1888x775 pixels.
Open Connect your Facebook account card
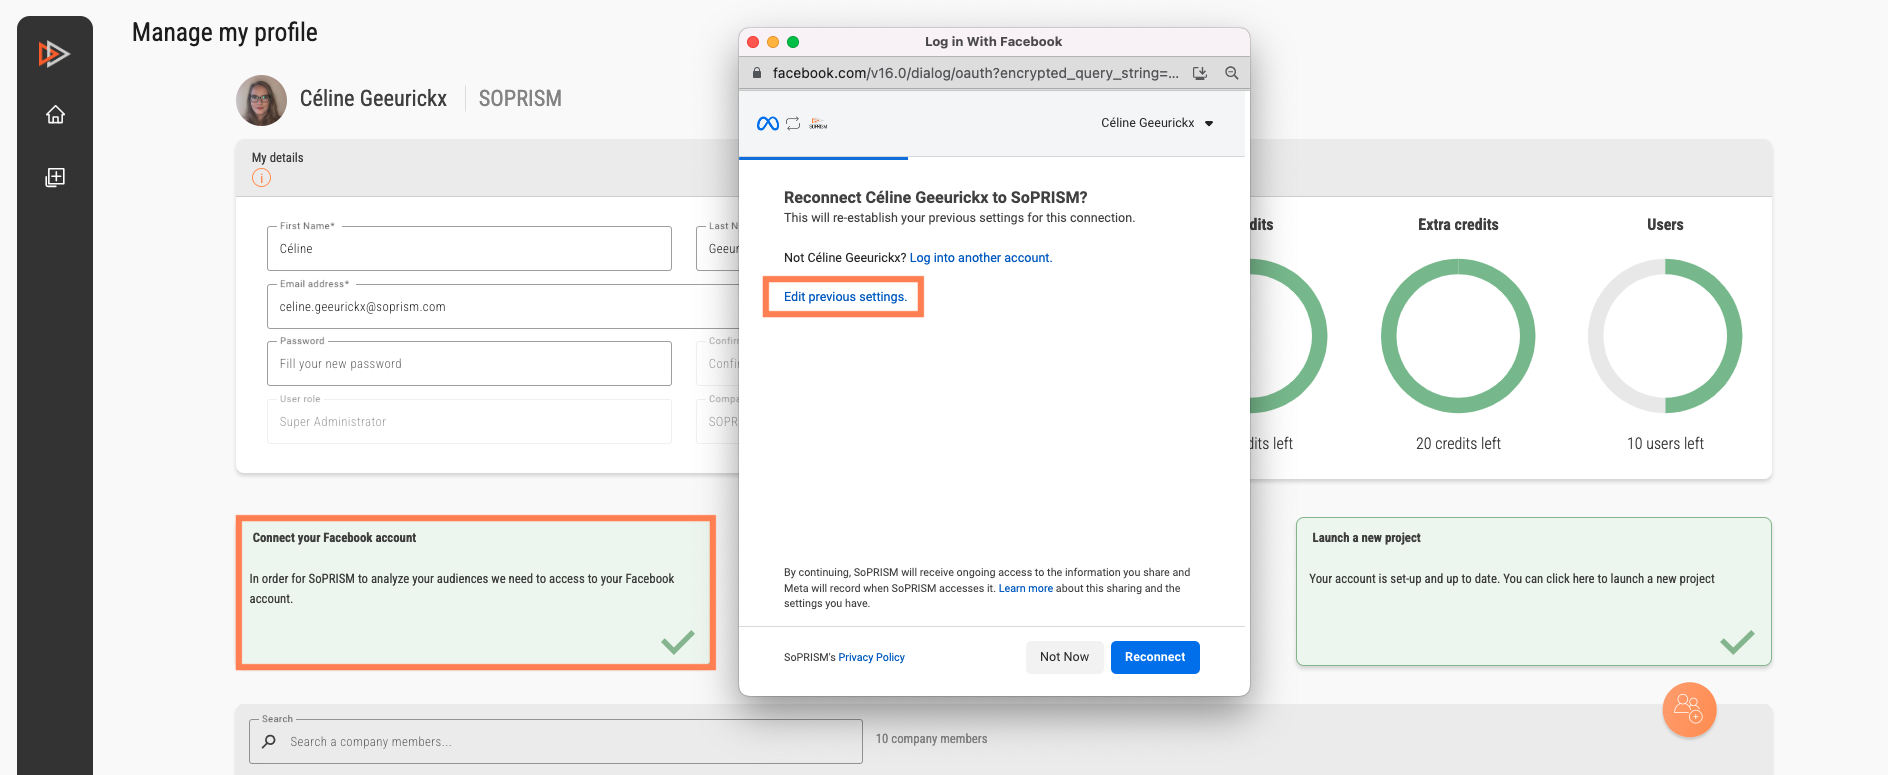(475, 592)
